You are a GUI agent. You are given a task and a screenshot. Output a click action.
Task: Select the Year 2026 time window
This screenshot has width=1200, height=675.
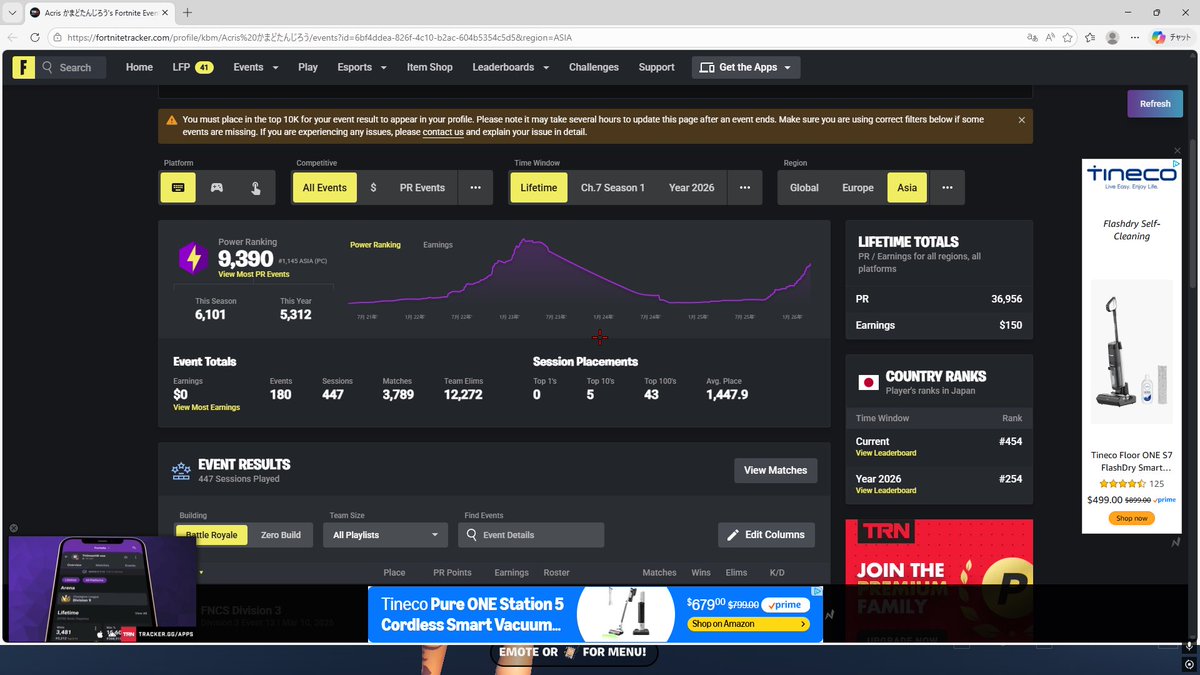691,187
